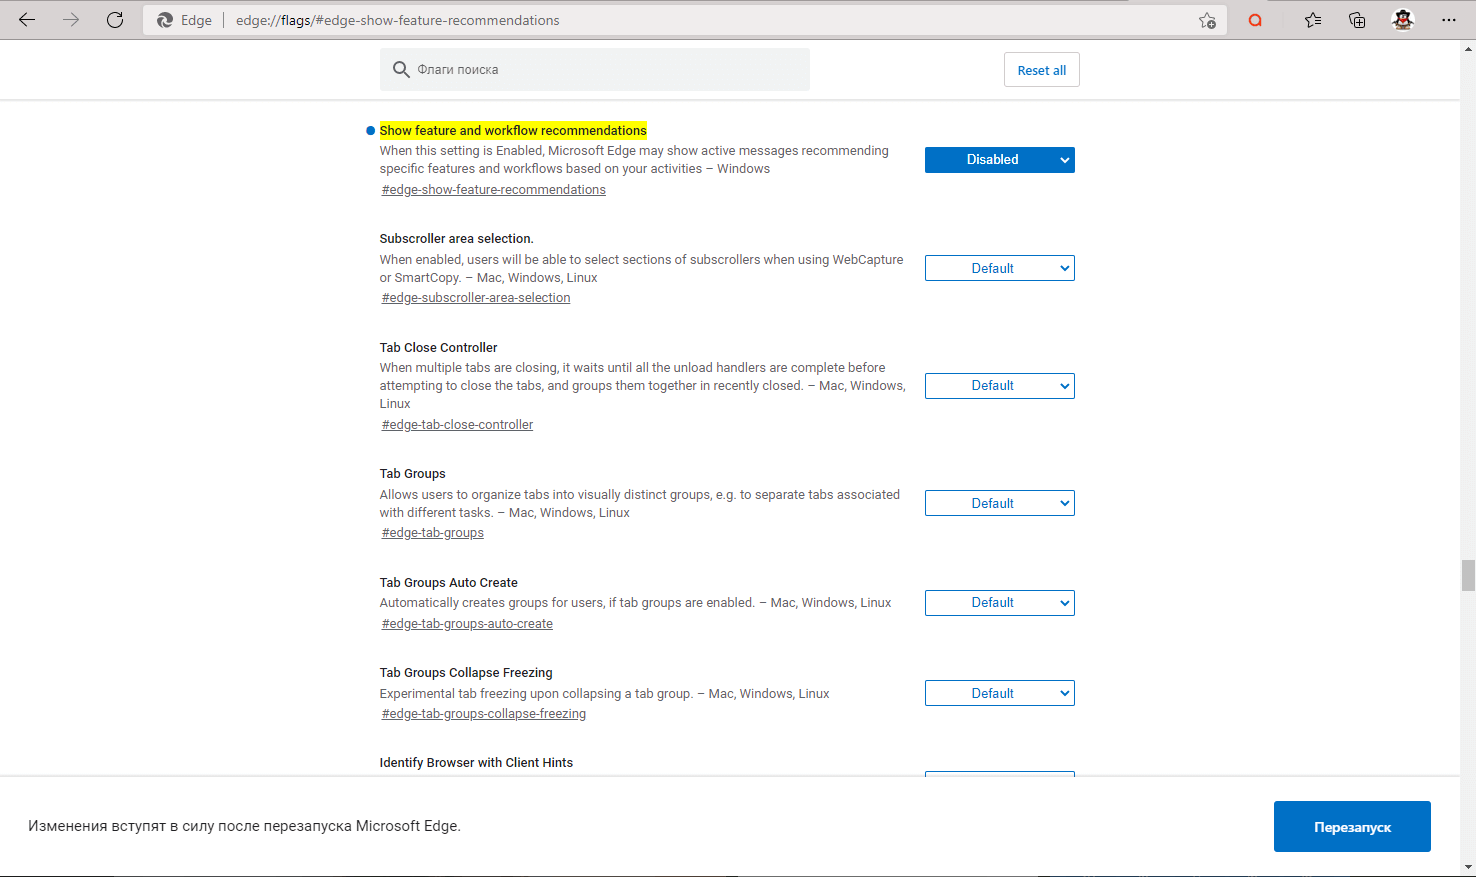Open the user profile avatar
1476x877 pixels.
[1403, 20]
